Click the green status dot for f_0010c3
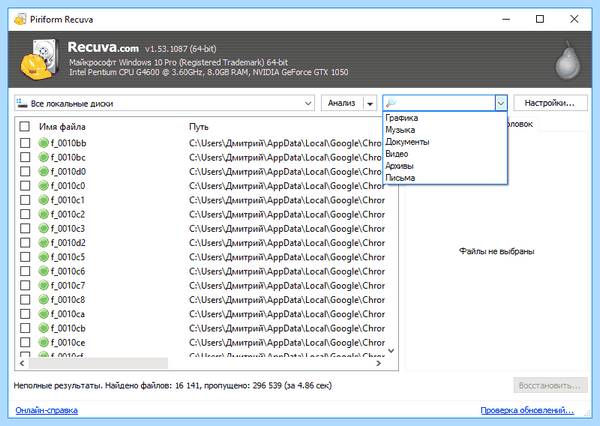This screenshot has width=600, height=426. 44,228
